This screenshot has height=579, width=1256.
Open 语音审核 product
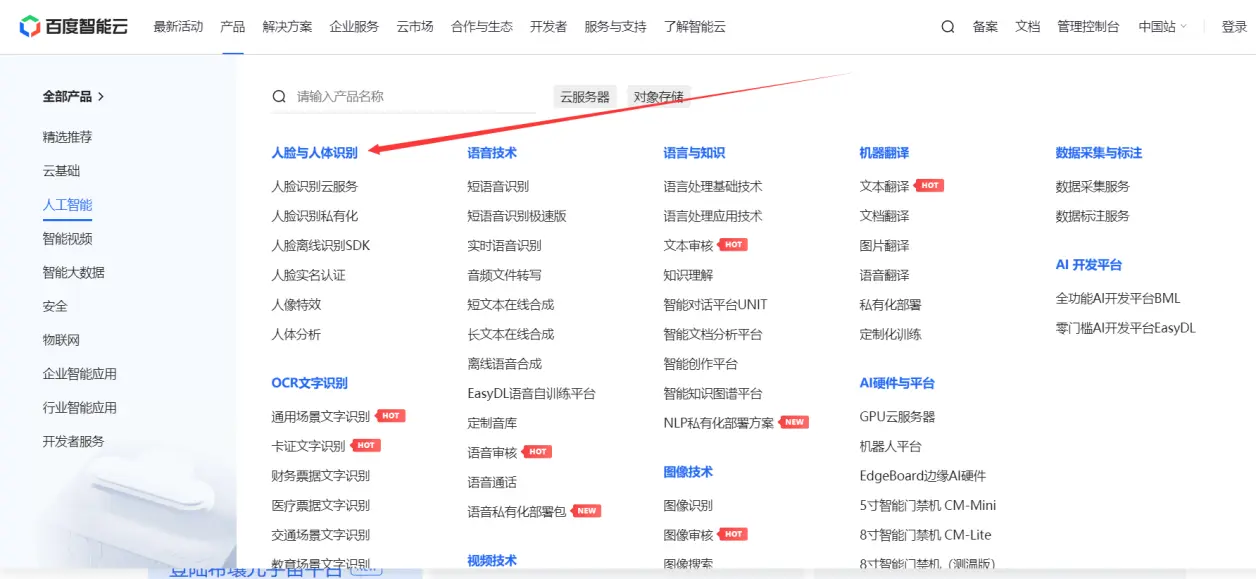[492, 452]
